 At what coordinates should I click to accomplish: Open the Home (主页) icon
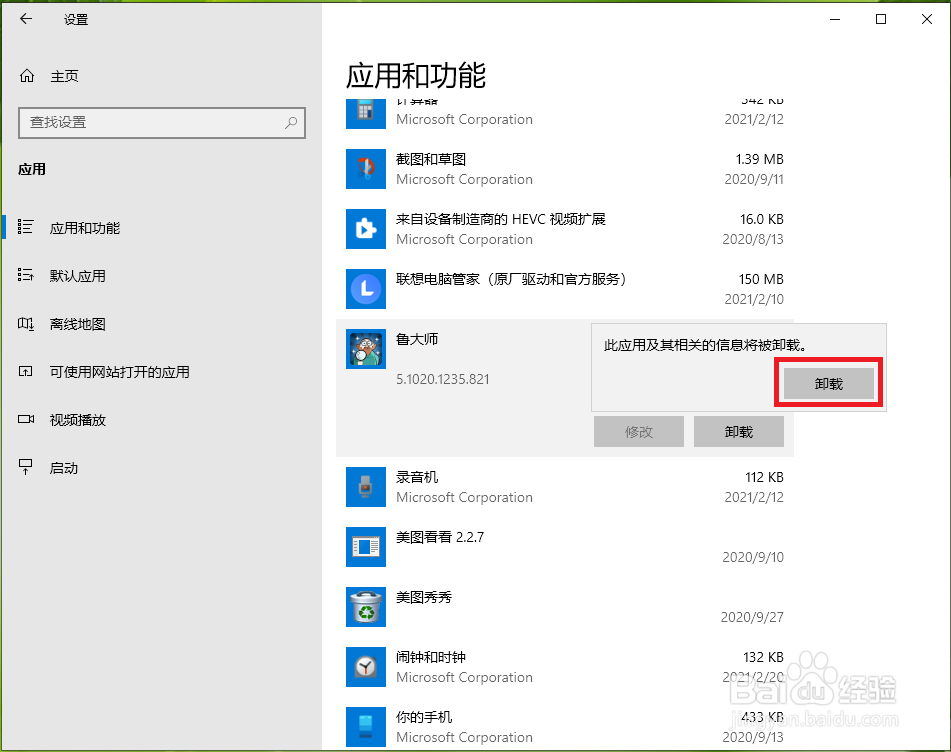(x=27, y=76)
